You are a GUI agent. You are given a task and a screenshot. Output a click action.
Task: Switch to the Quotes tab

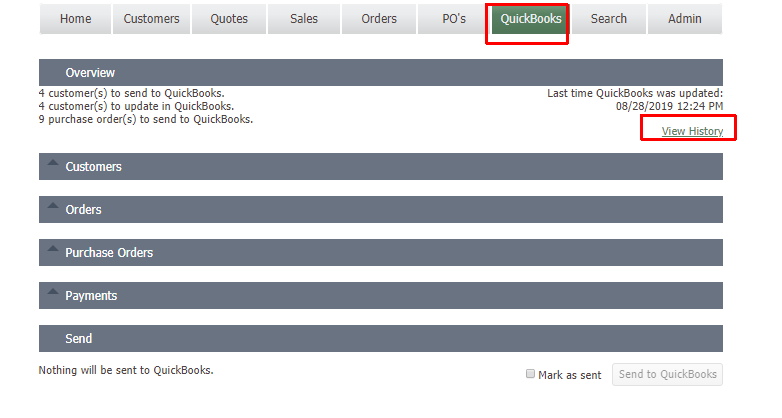pyautogui.click(x=229, y=19)
